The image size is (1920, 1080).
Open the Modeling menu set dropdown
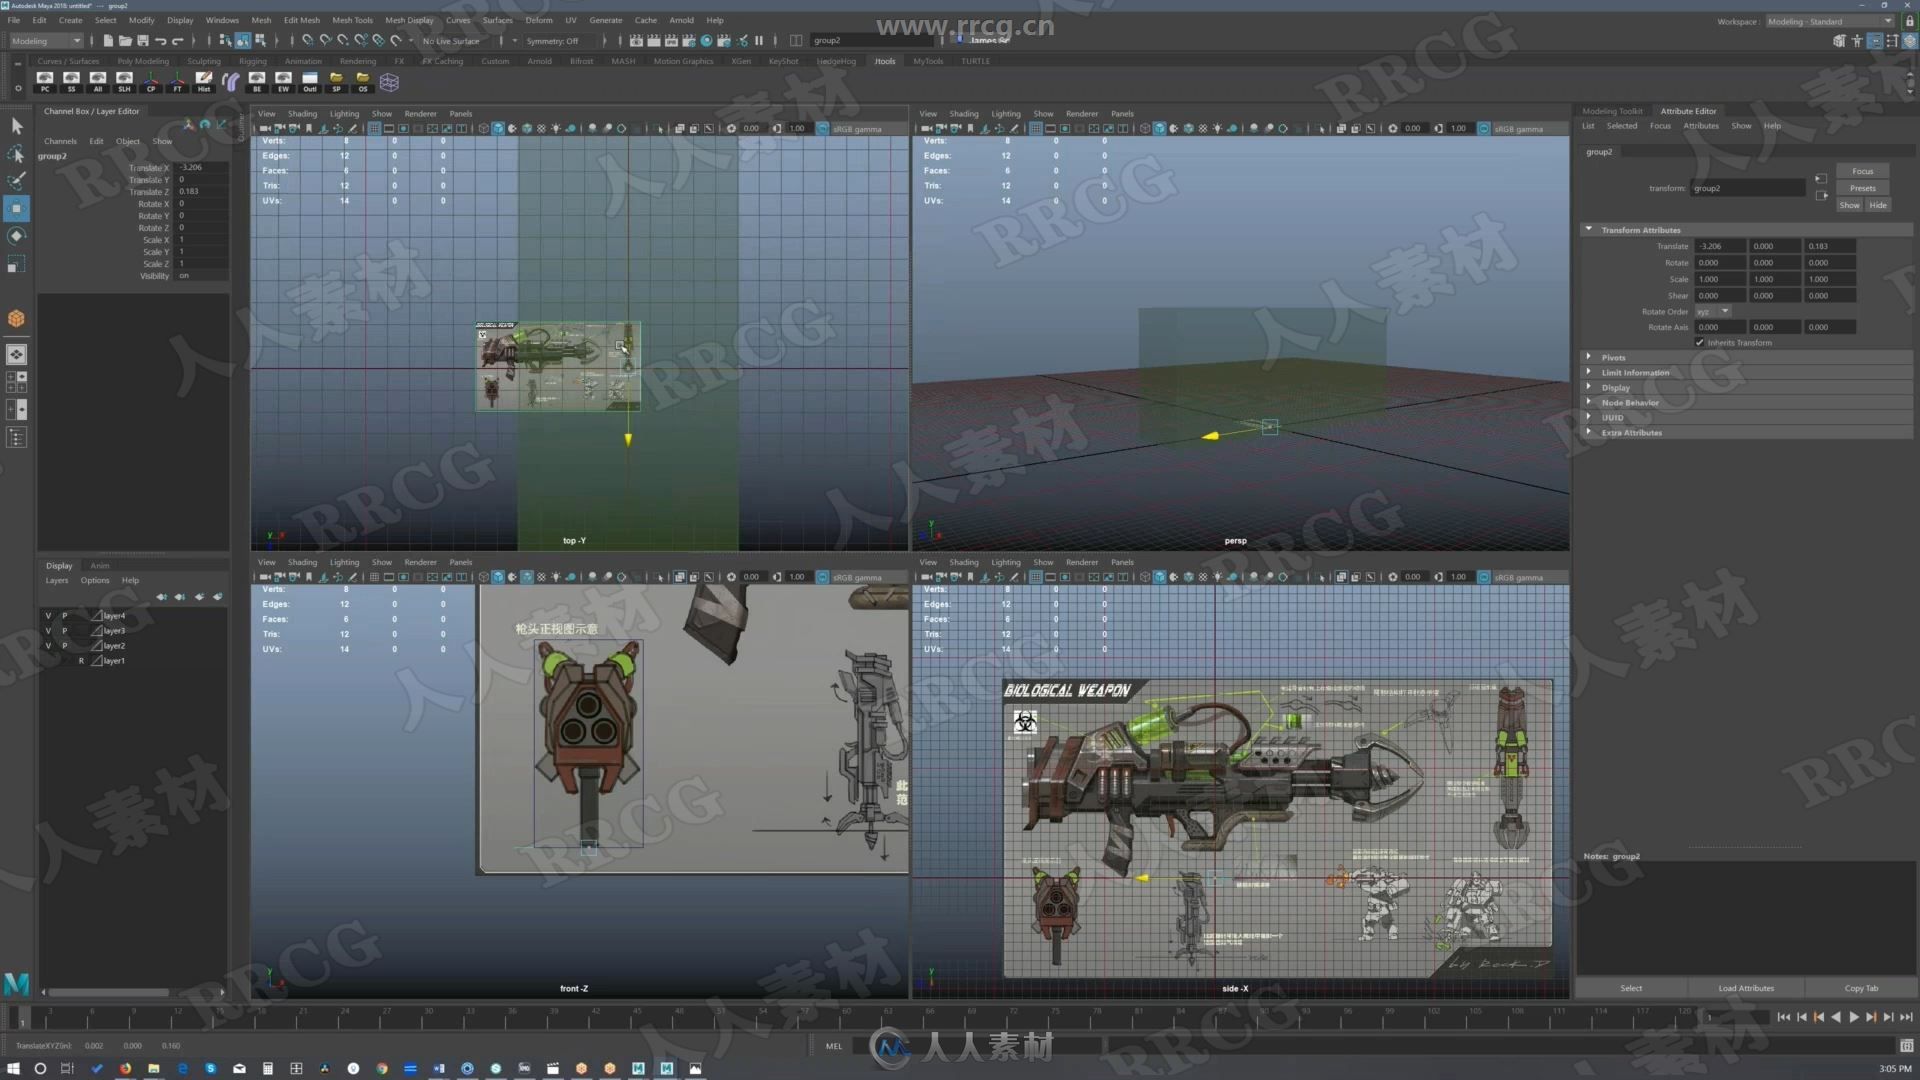[45, 41]
